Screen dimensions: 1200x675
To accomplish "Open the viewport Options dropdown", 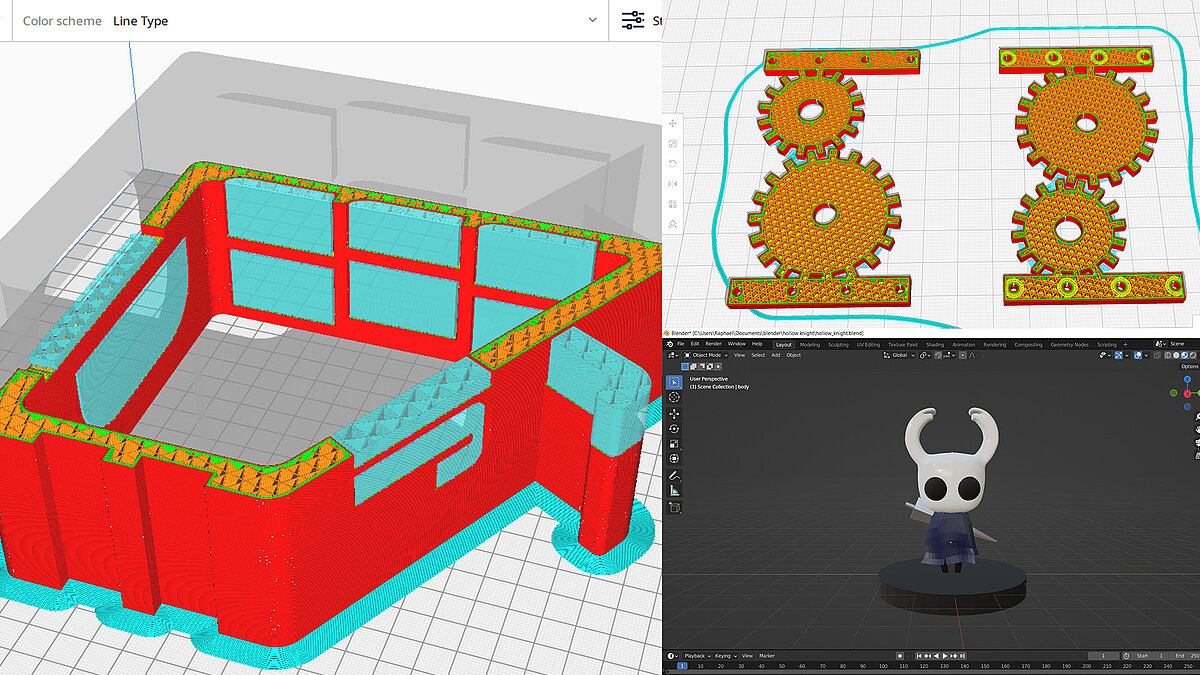I will pos(1189,367).
